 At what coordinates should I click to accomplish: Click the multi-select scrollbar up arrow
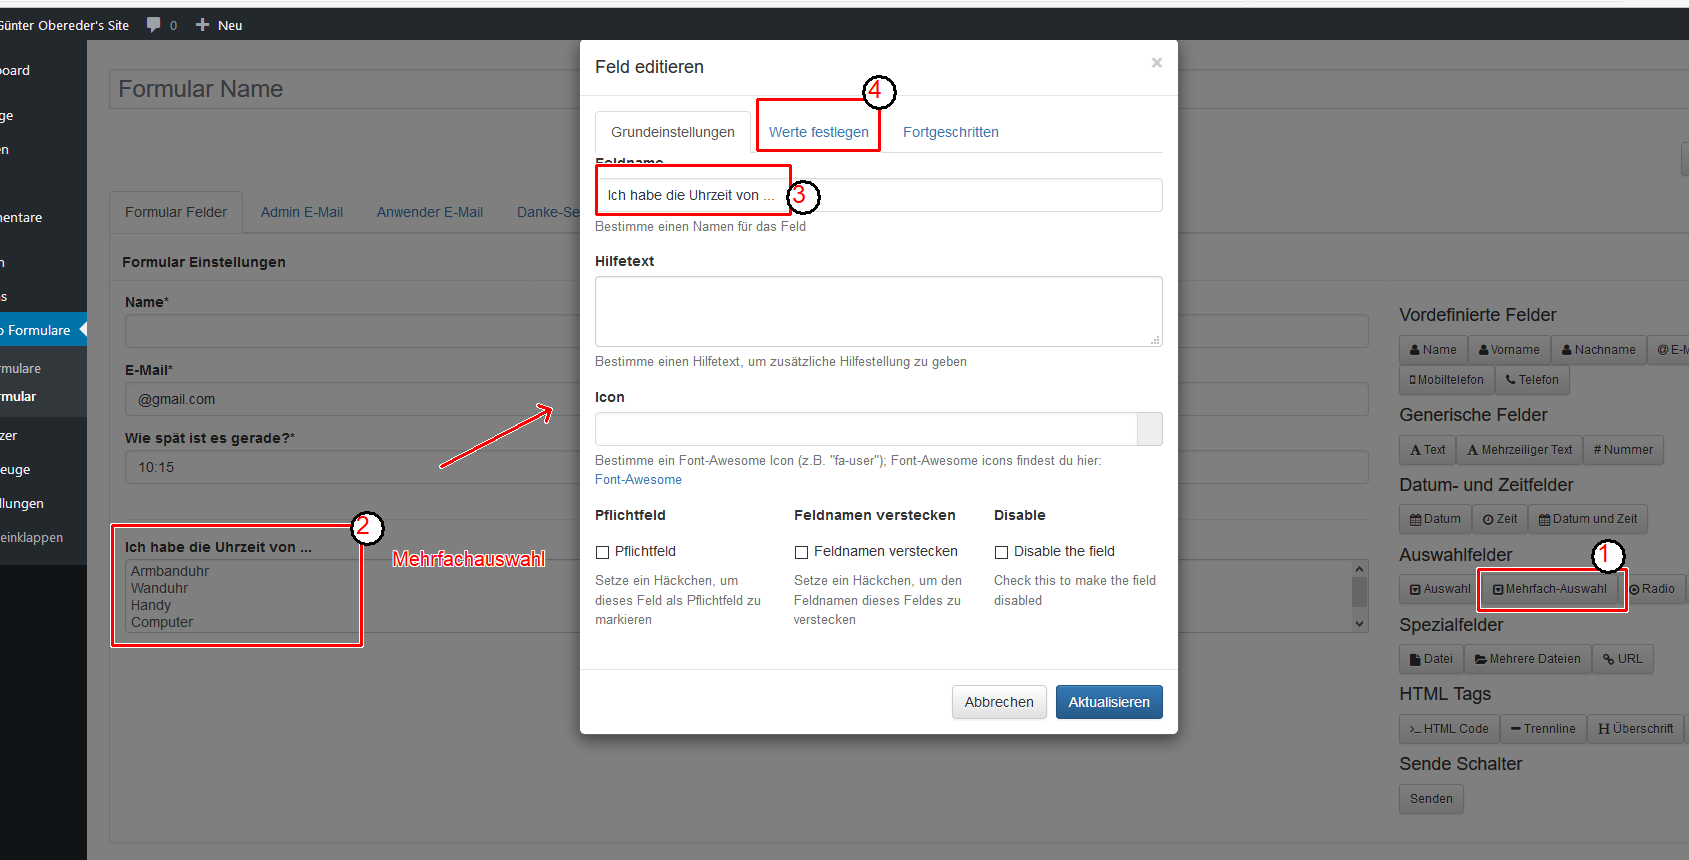[x=1359, y=569]
